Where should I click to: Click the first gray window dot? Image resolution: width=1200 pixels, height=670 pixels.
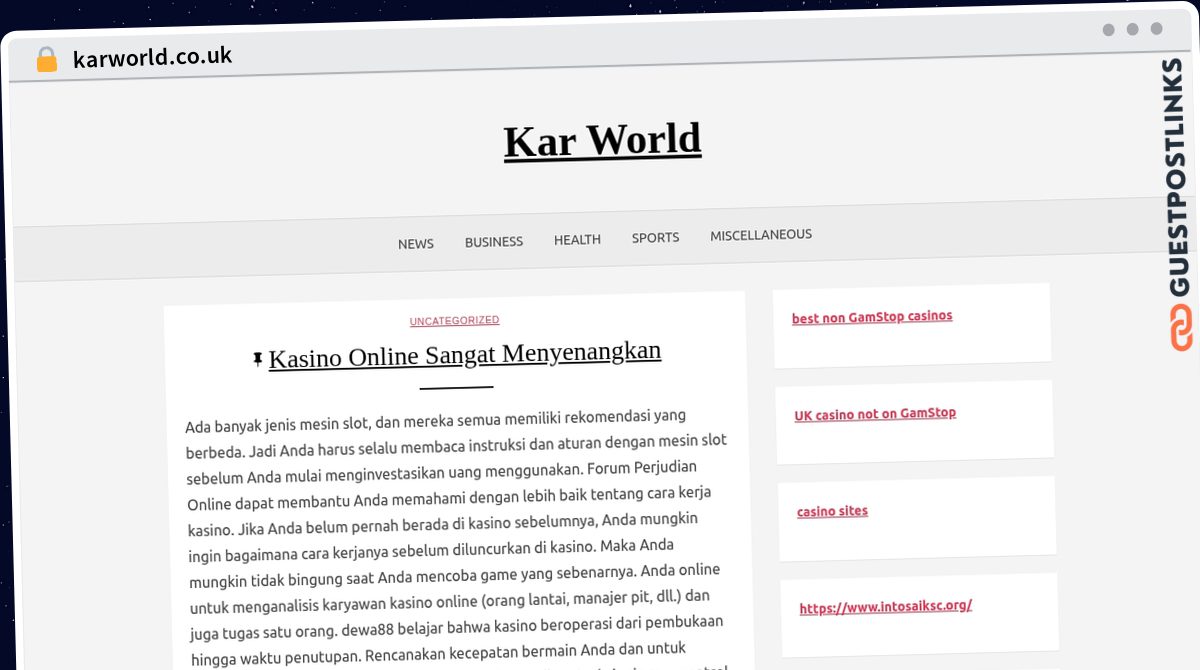(x=1108, y=30)
